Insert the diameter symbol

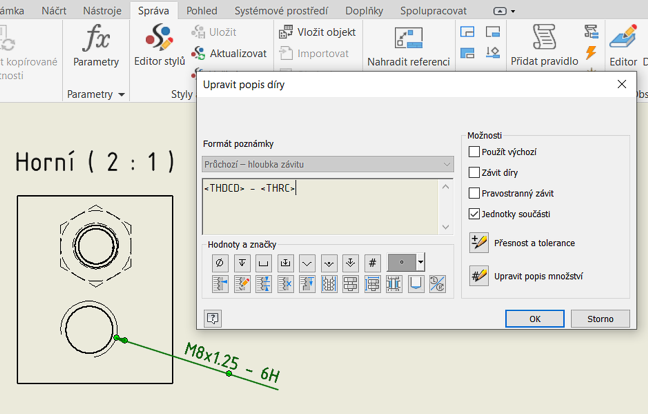point(220,262)
